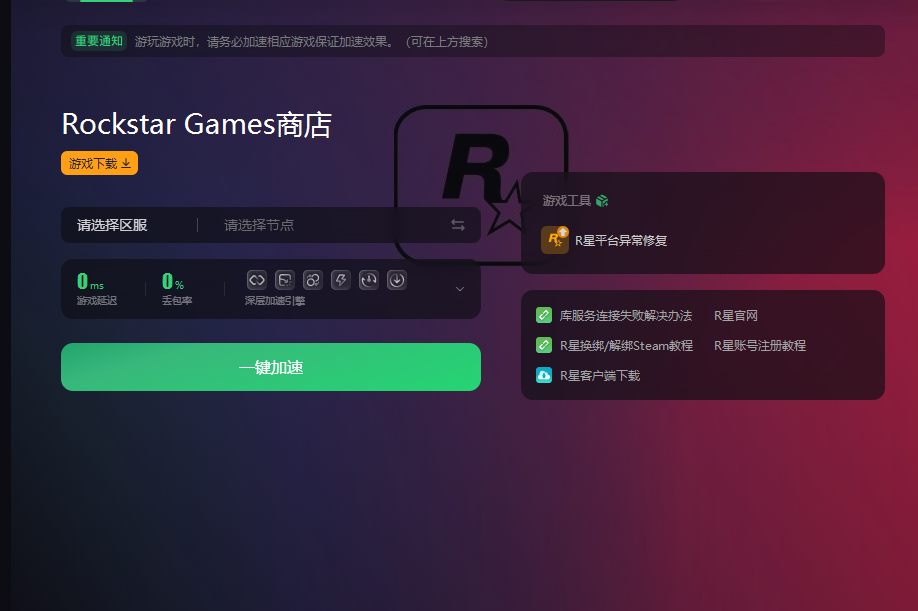This screenshot has height=611, width=918.
Task: Start acceleration with 一键加速 button
Action: click(271, 367)
